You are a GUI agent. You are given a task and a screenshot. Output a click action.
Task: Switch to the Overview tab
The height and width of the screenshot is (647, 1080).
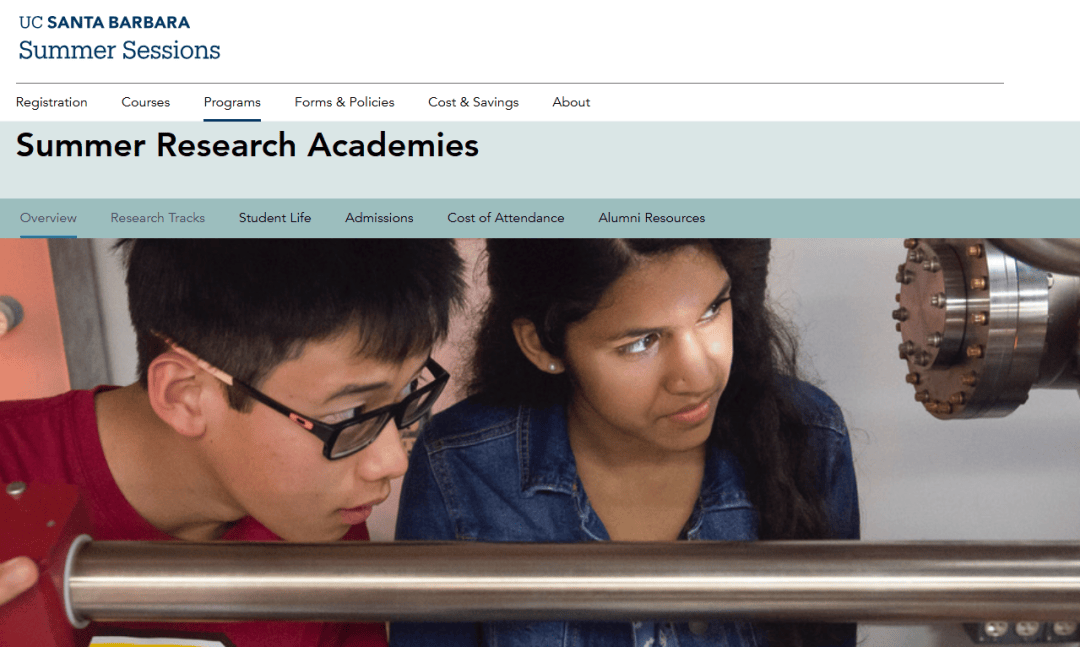point(48,218)
